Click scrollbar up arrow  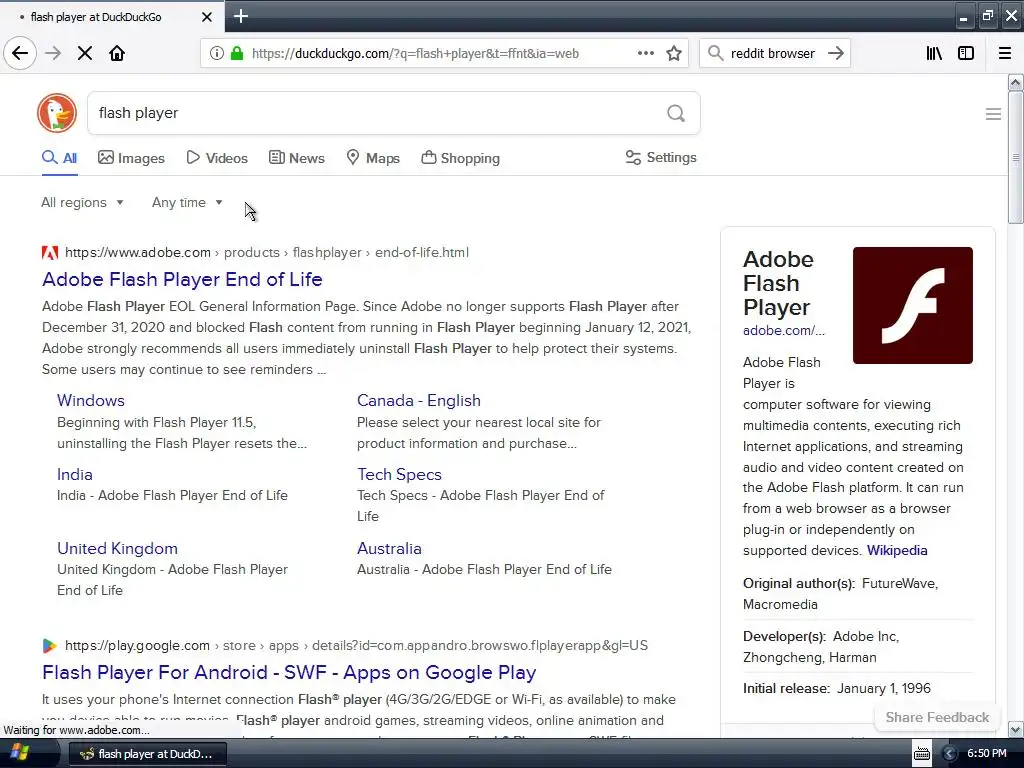pos(1015,82)
